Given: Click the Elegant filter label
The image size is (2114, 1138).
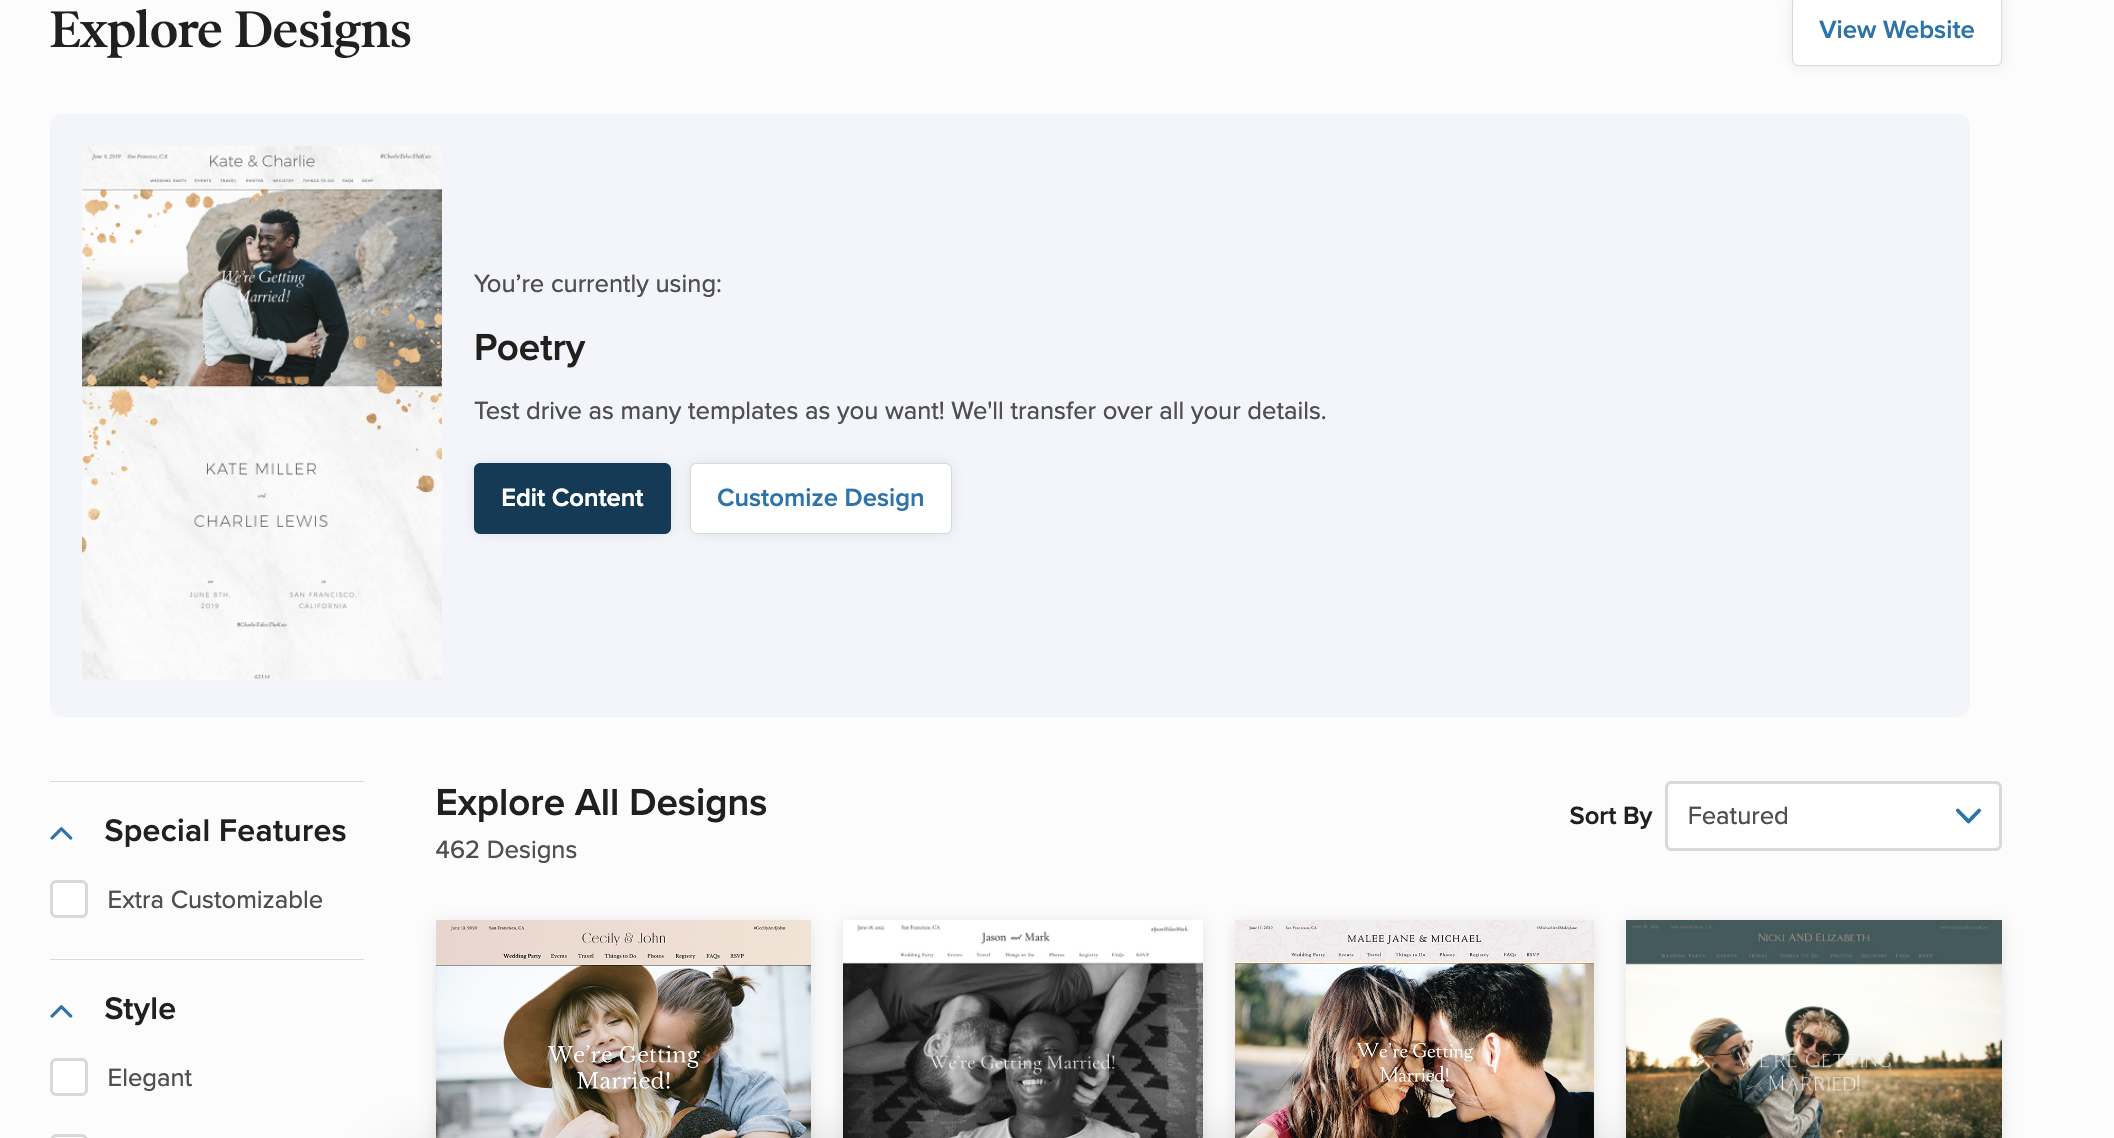Looking at the screenshot, I should (149, 1077).
